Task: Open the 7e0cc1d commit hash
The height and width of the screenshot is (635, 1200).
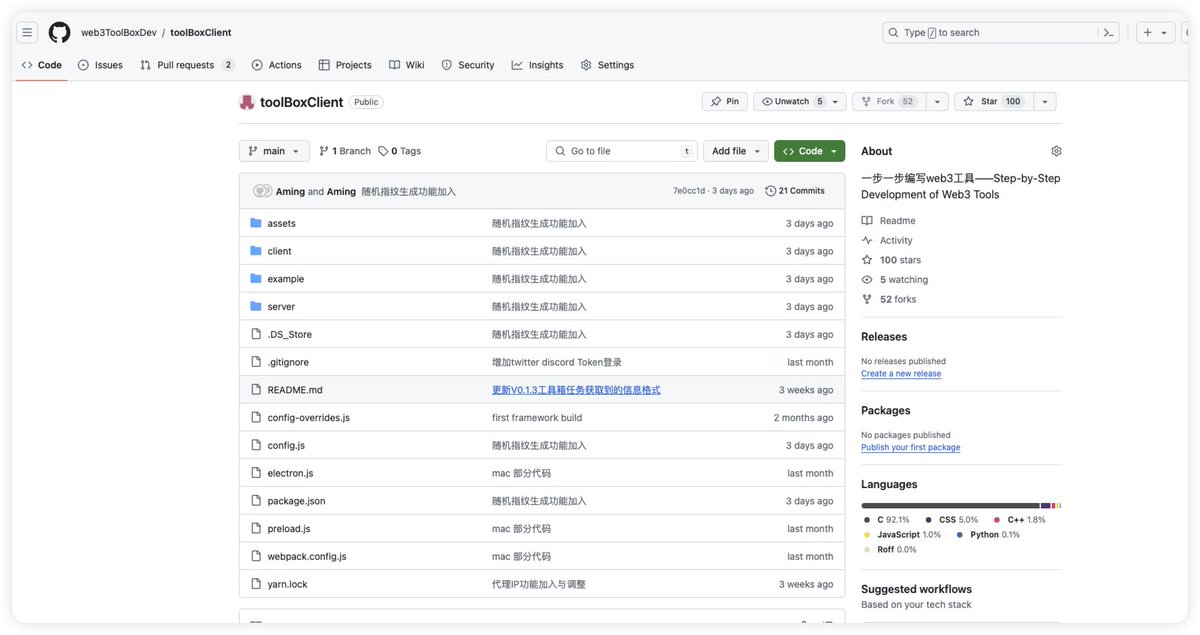Action: [689, 191]
